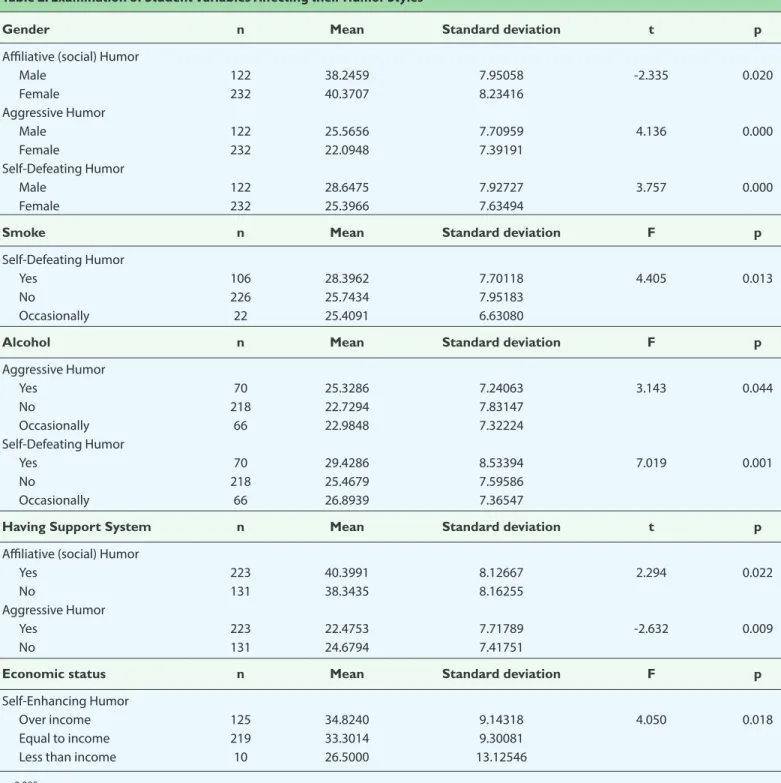Select the mean value 38.3435
Viewport: 781px width, 783px height.
tap(347, 591)
